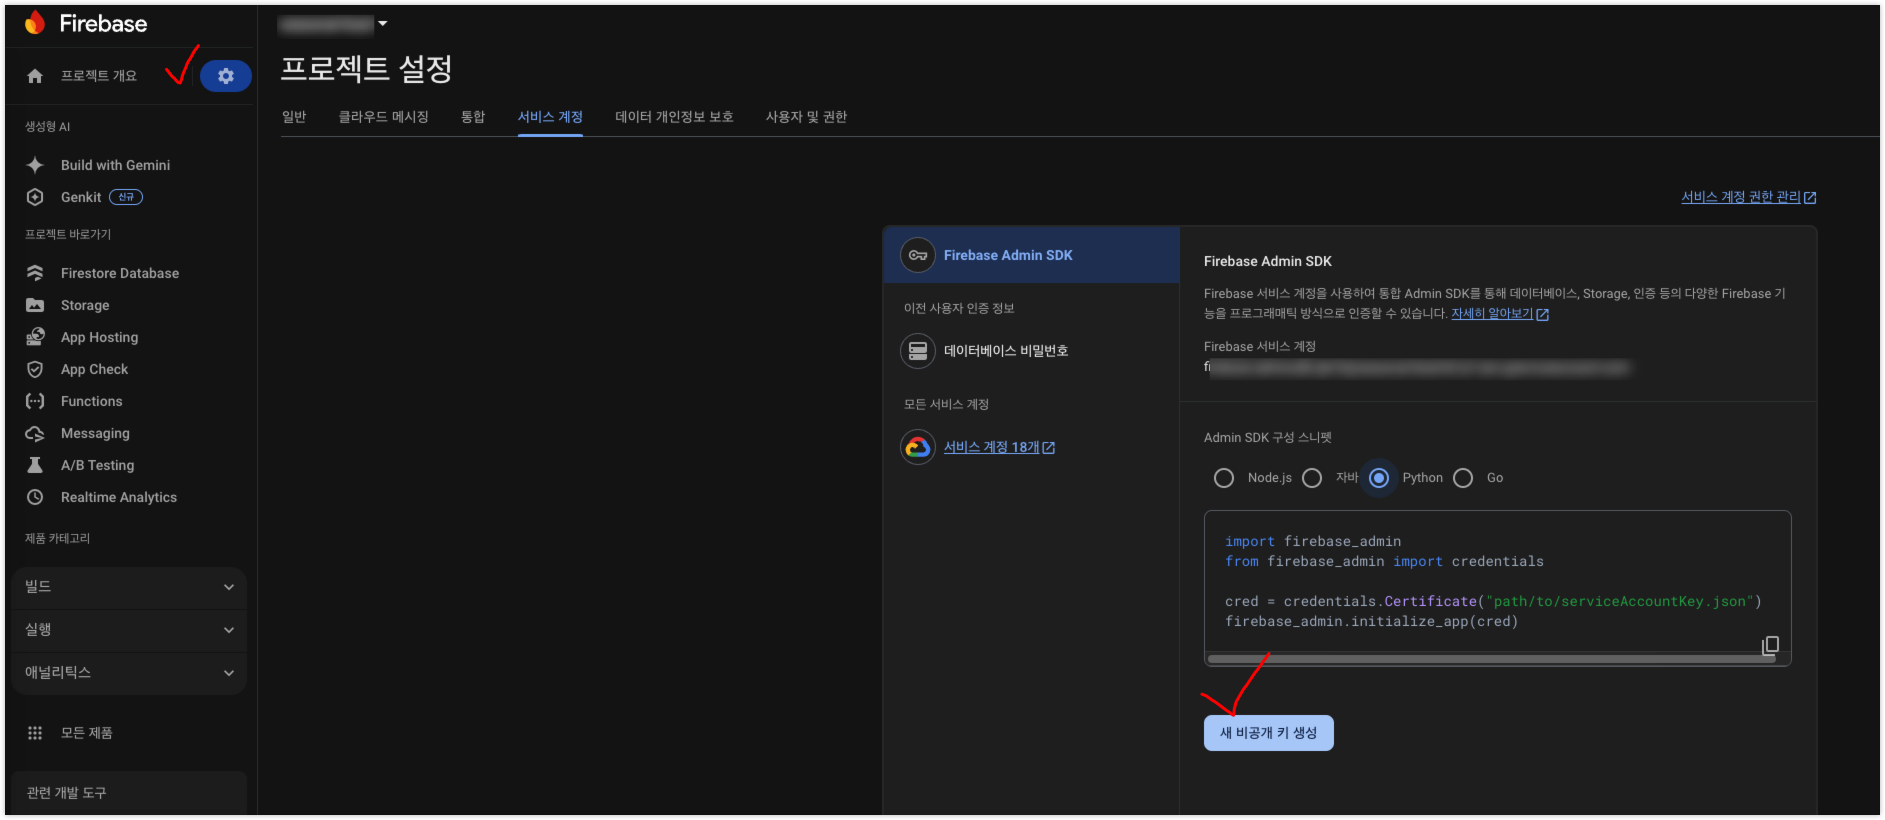
Task: Click external link icon beside 서비스 계정 권한 관리
Action: tap(1810, 198)
